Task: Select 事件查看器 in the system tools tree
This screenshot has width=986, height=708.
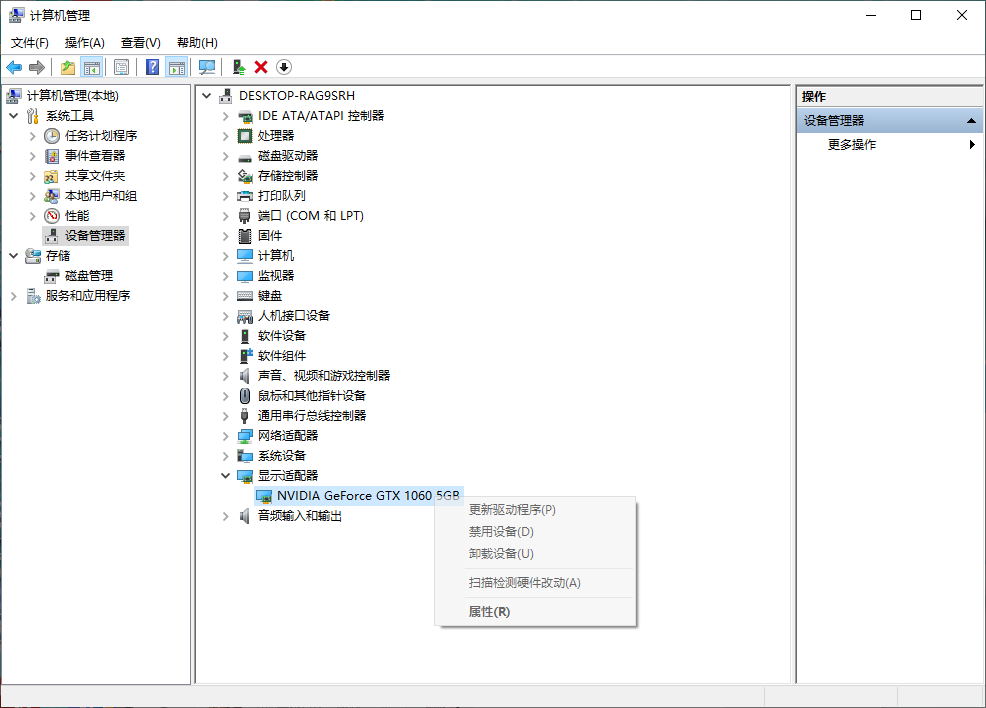Action: pos(94,156)
